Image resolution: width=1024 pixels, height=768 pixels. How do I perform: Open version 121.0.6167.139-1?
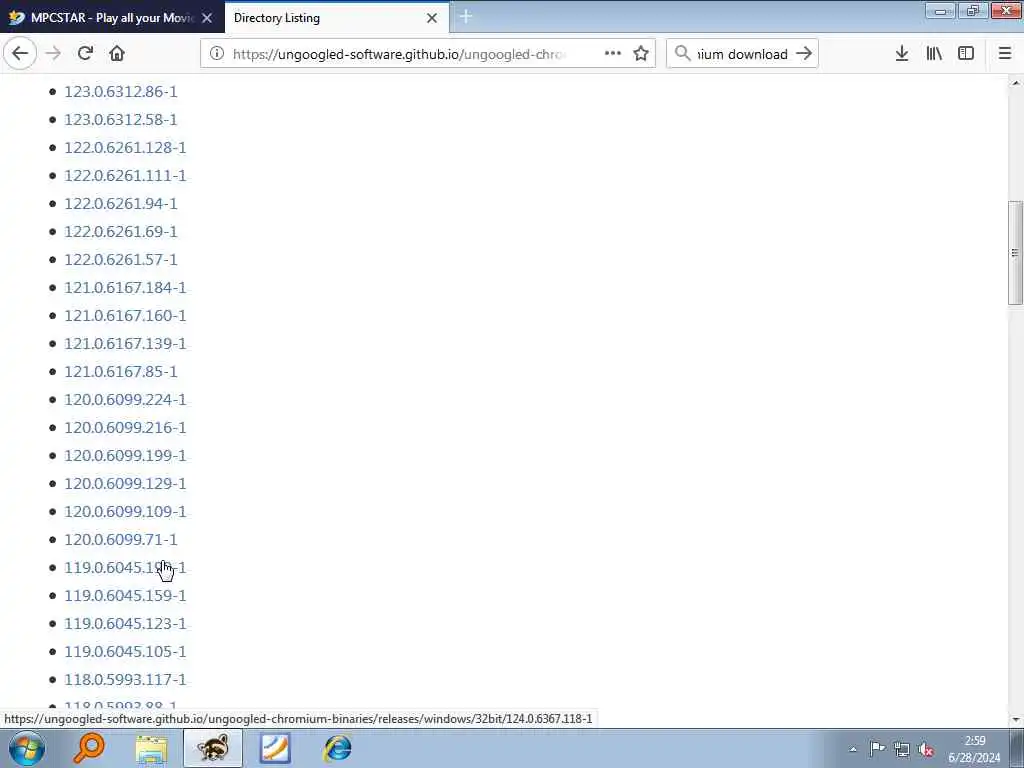pos(125,344)
